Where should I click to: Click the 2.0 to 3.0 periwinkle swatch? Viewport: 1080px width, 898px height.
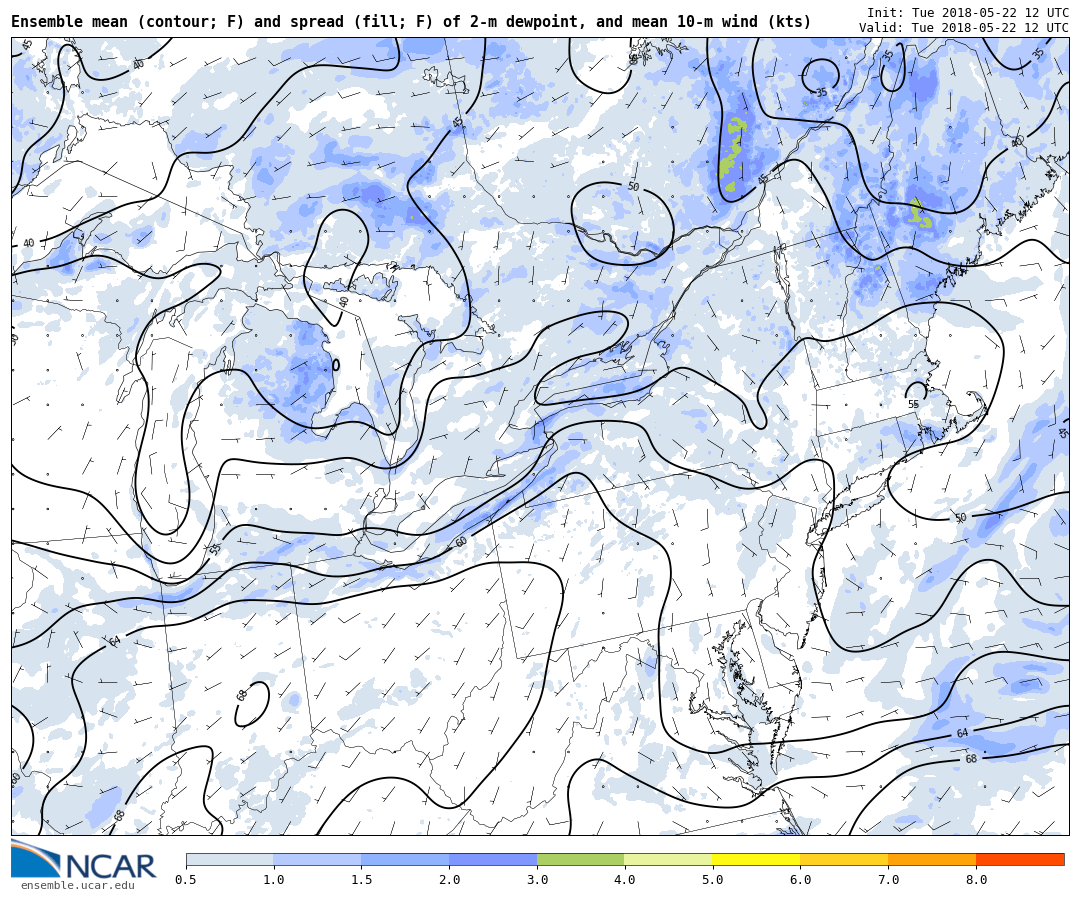click(493, 859)
